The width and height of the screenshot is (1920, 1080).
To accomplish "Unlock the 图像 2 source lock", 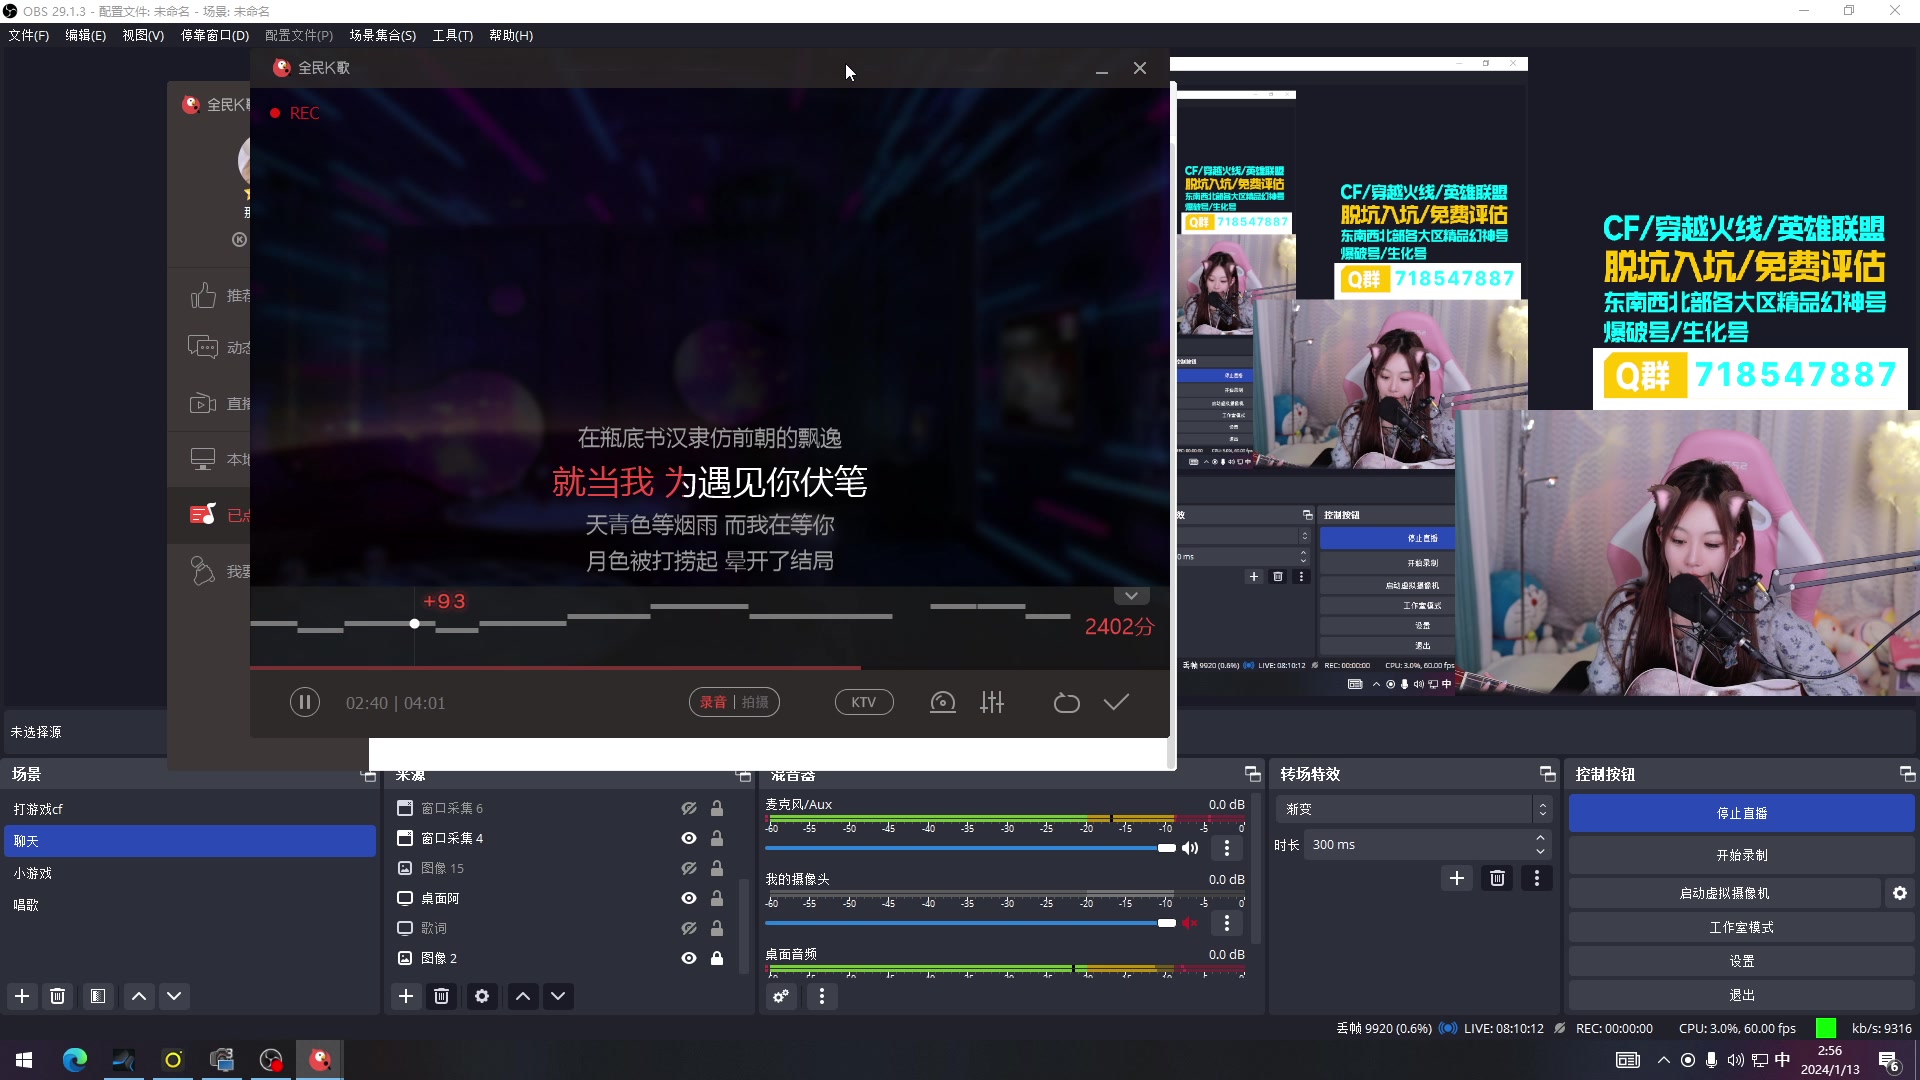I will [717, 958].
